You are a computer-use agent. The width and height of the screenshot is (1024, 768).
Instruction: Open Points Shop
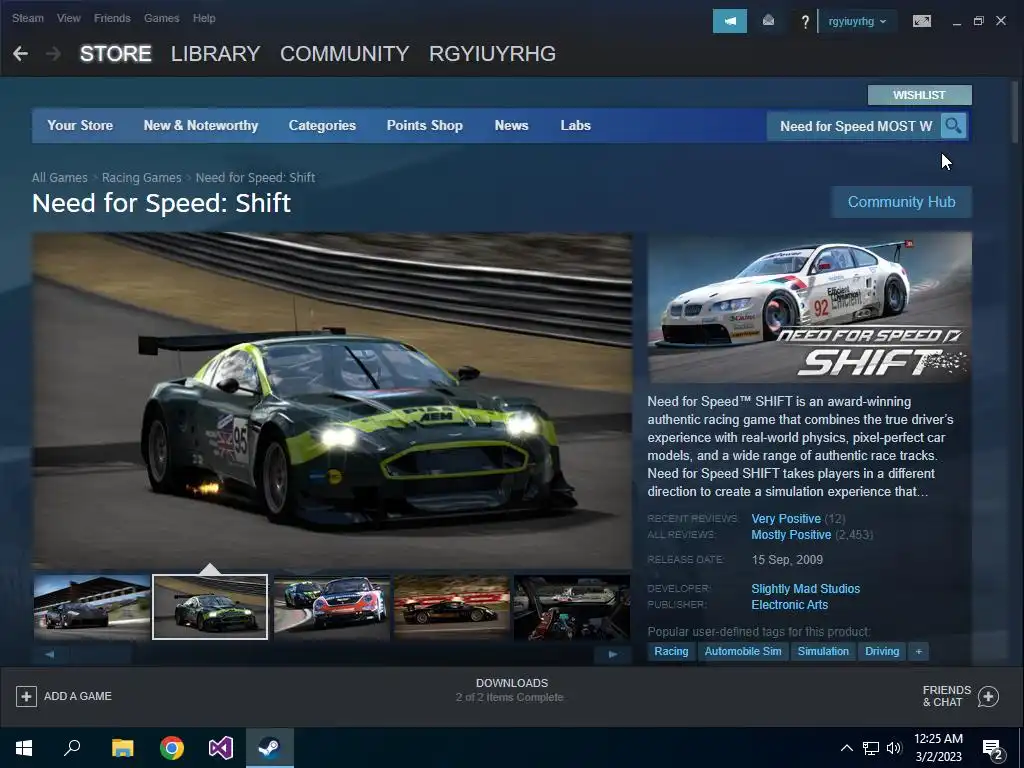pyautogui.click(x=424, y=125)
